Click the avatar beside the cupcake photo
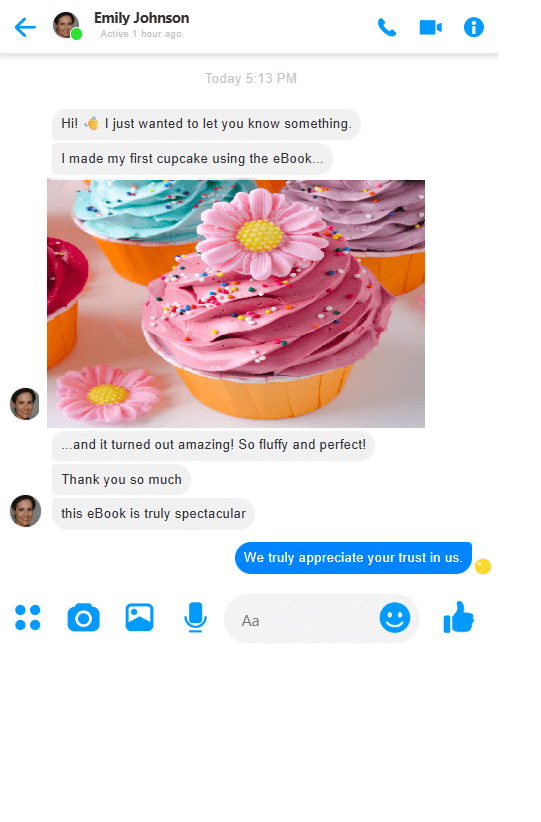The width and height of the screenshot is (541, 822). pyautogui.click(x=25, y=404)
